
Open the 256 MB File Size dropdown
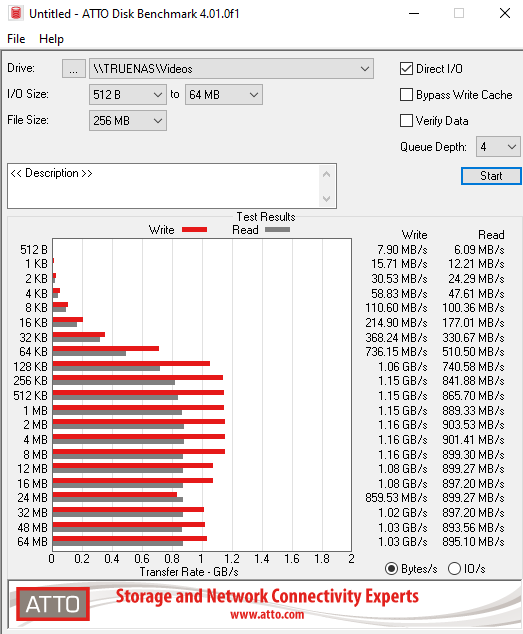128,120
